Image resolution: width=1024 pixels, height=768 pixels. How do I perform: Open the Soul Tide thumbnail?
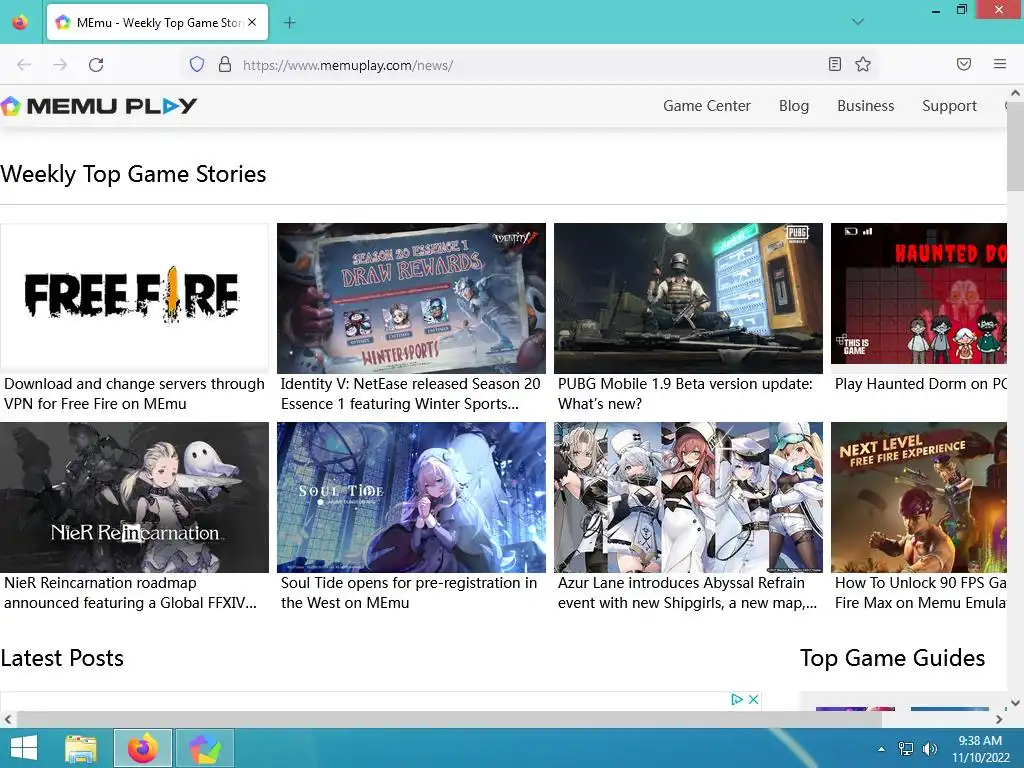pyautogui.click(x=411, y=497)
